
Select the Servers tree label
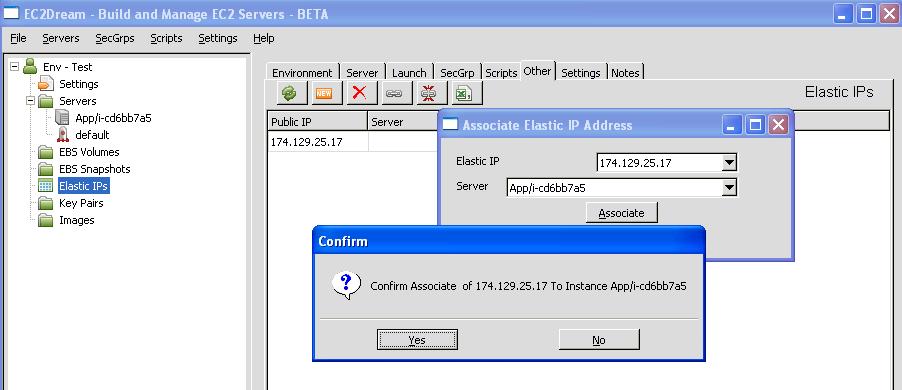78,101
